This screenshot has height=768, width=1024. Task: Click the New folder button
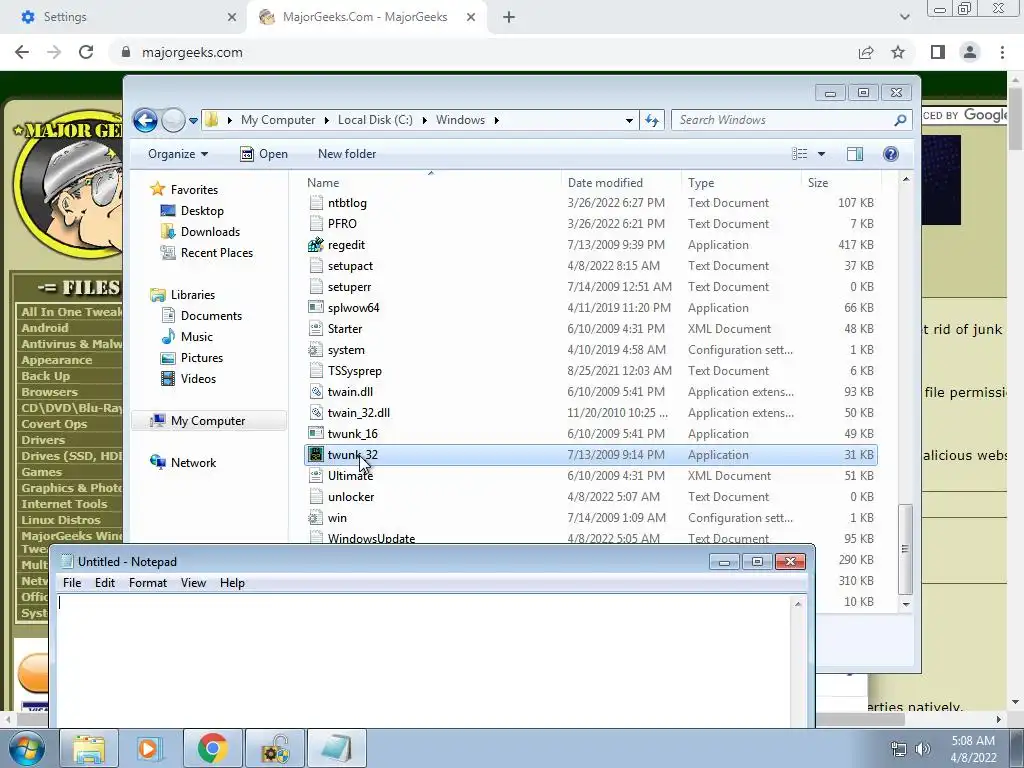point(347,154)
